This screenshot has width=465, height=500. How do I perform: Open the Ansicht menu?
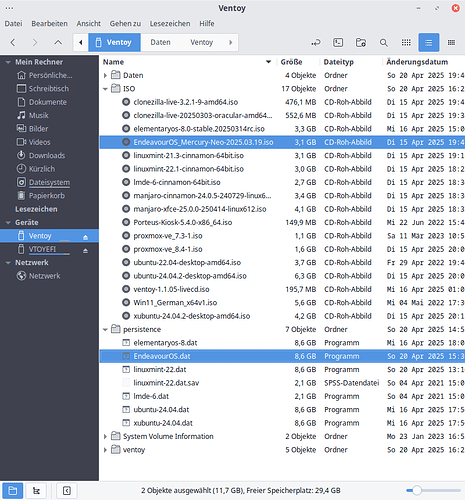tap(88, 24)
